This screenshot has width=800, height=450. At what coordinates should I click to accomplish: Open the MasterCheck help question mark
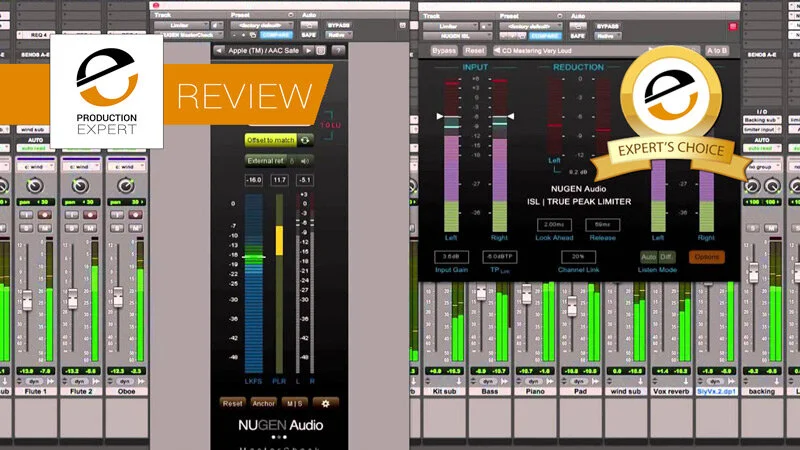point(338,51)
